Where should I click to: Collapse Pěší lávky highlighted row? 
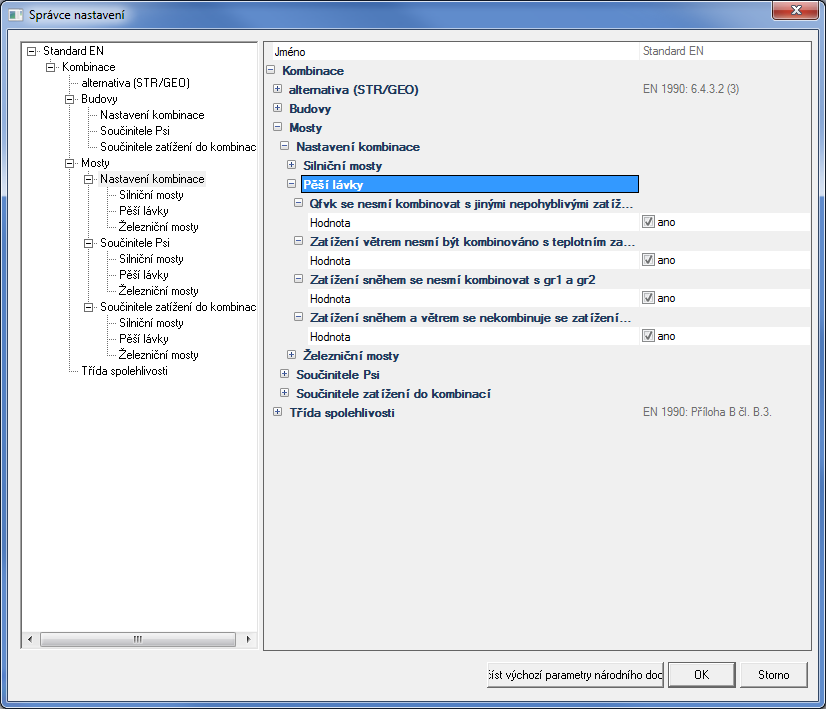pyautogui.click(x=291, y=184)
